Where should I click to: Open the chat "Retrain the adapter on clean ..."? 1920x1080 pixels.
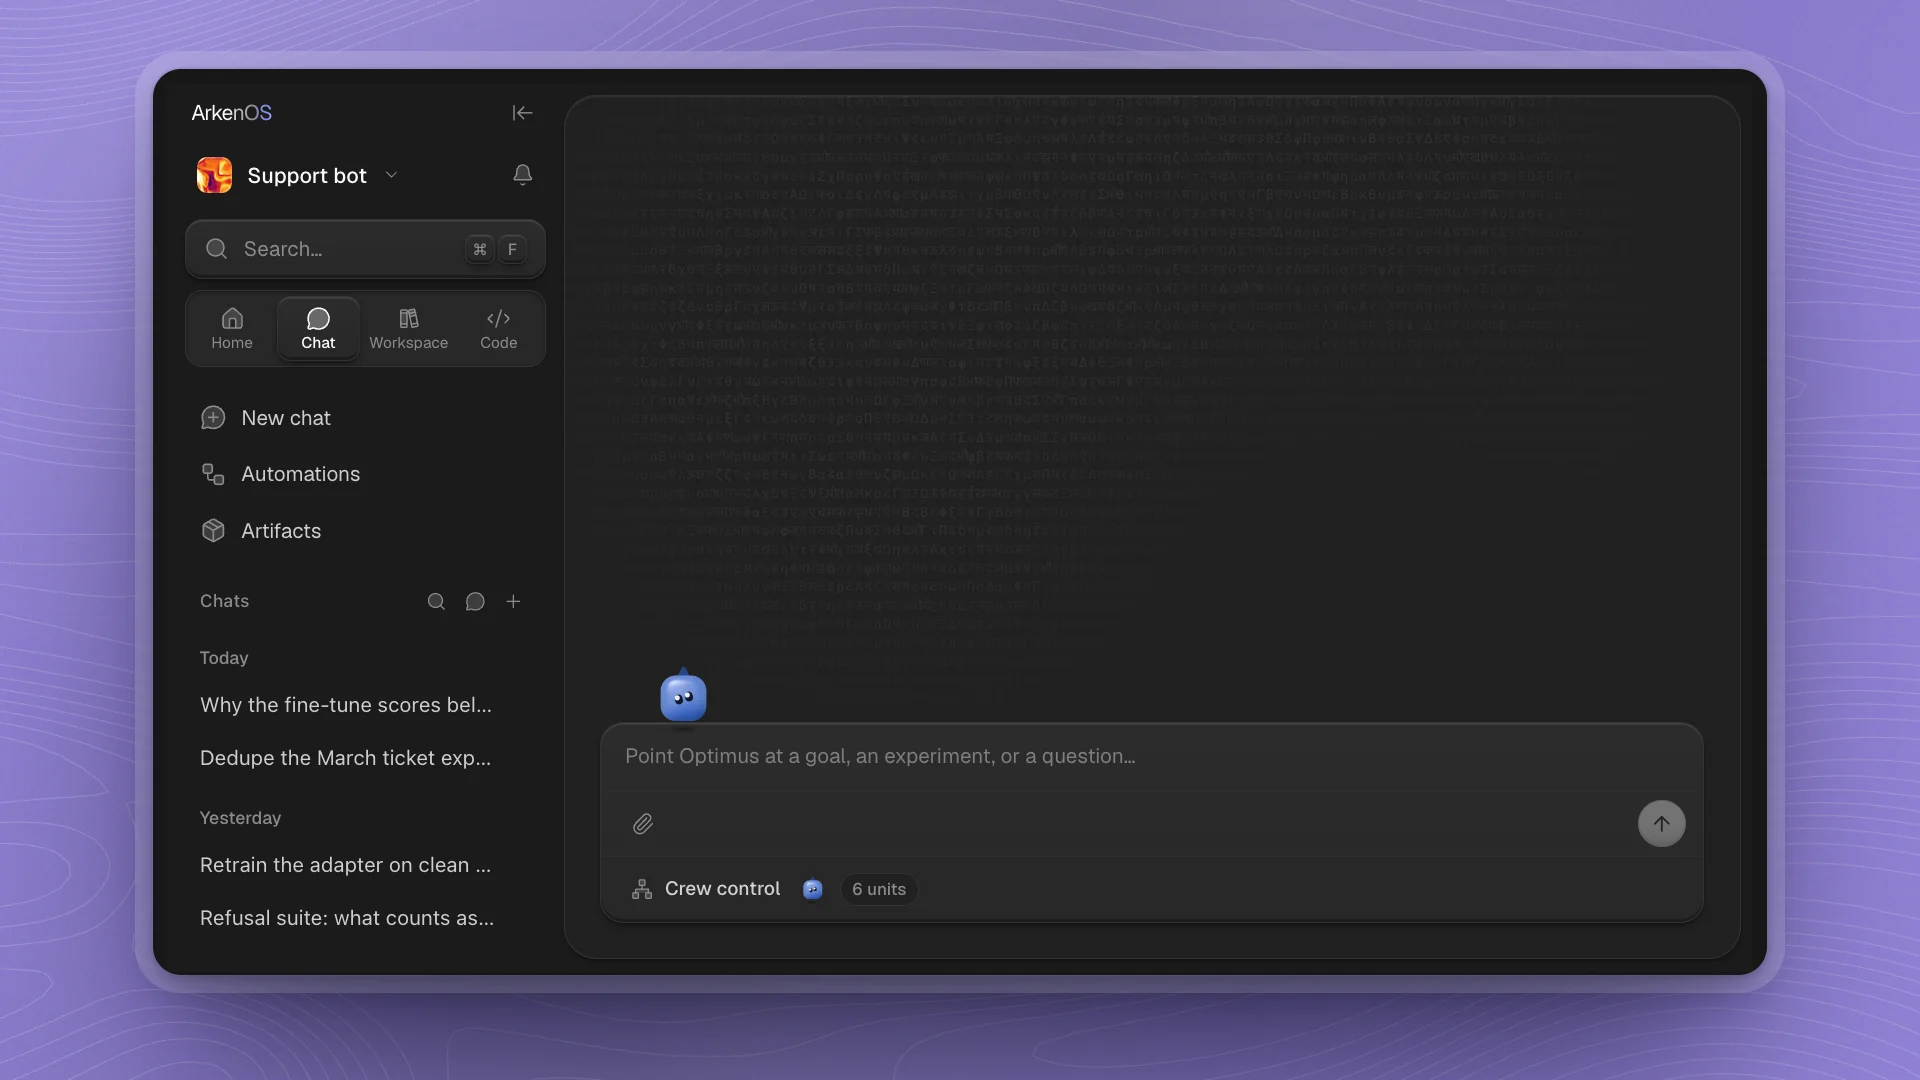coord(346,865)
